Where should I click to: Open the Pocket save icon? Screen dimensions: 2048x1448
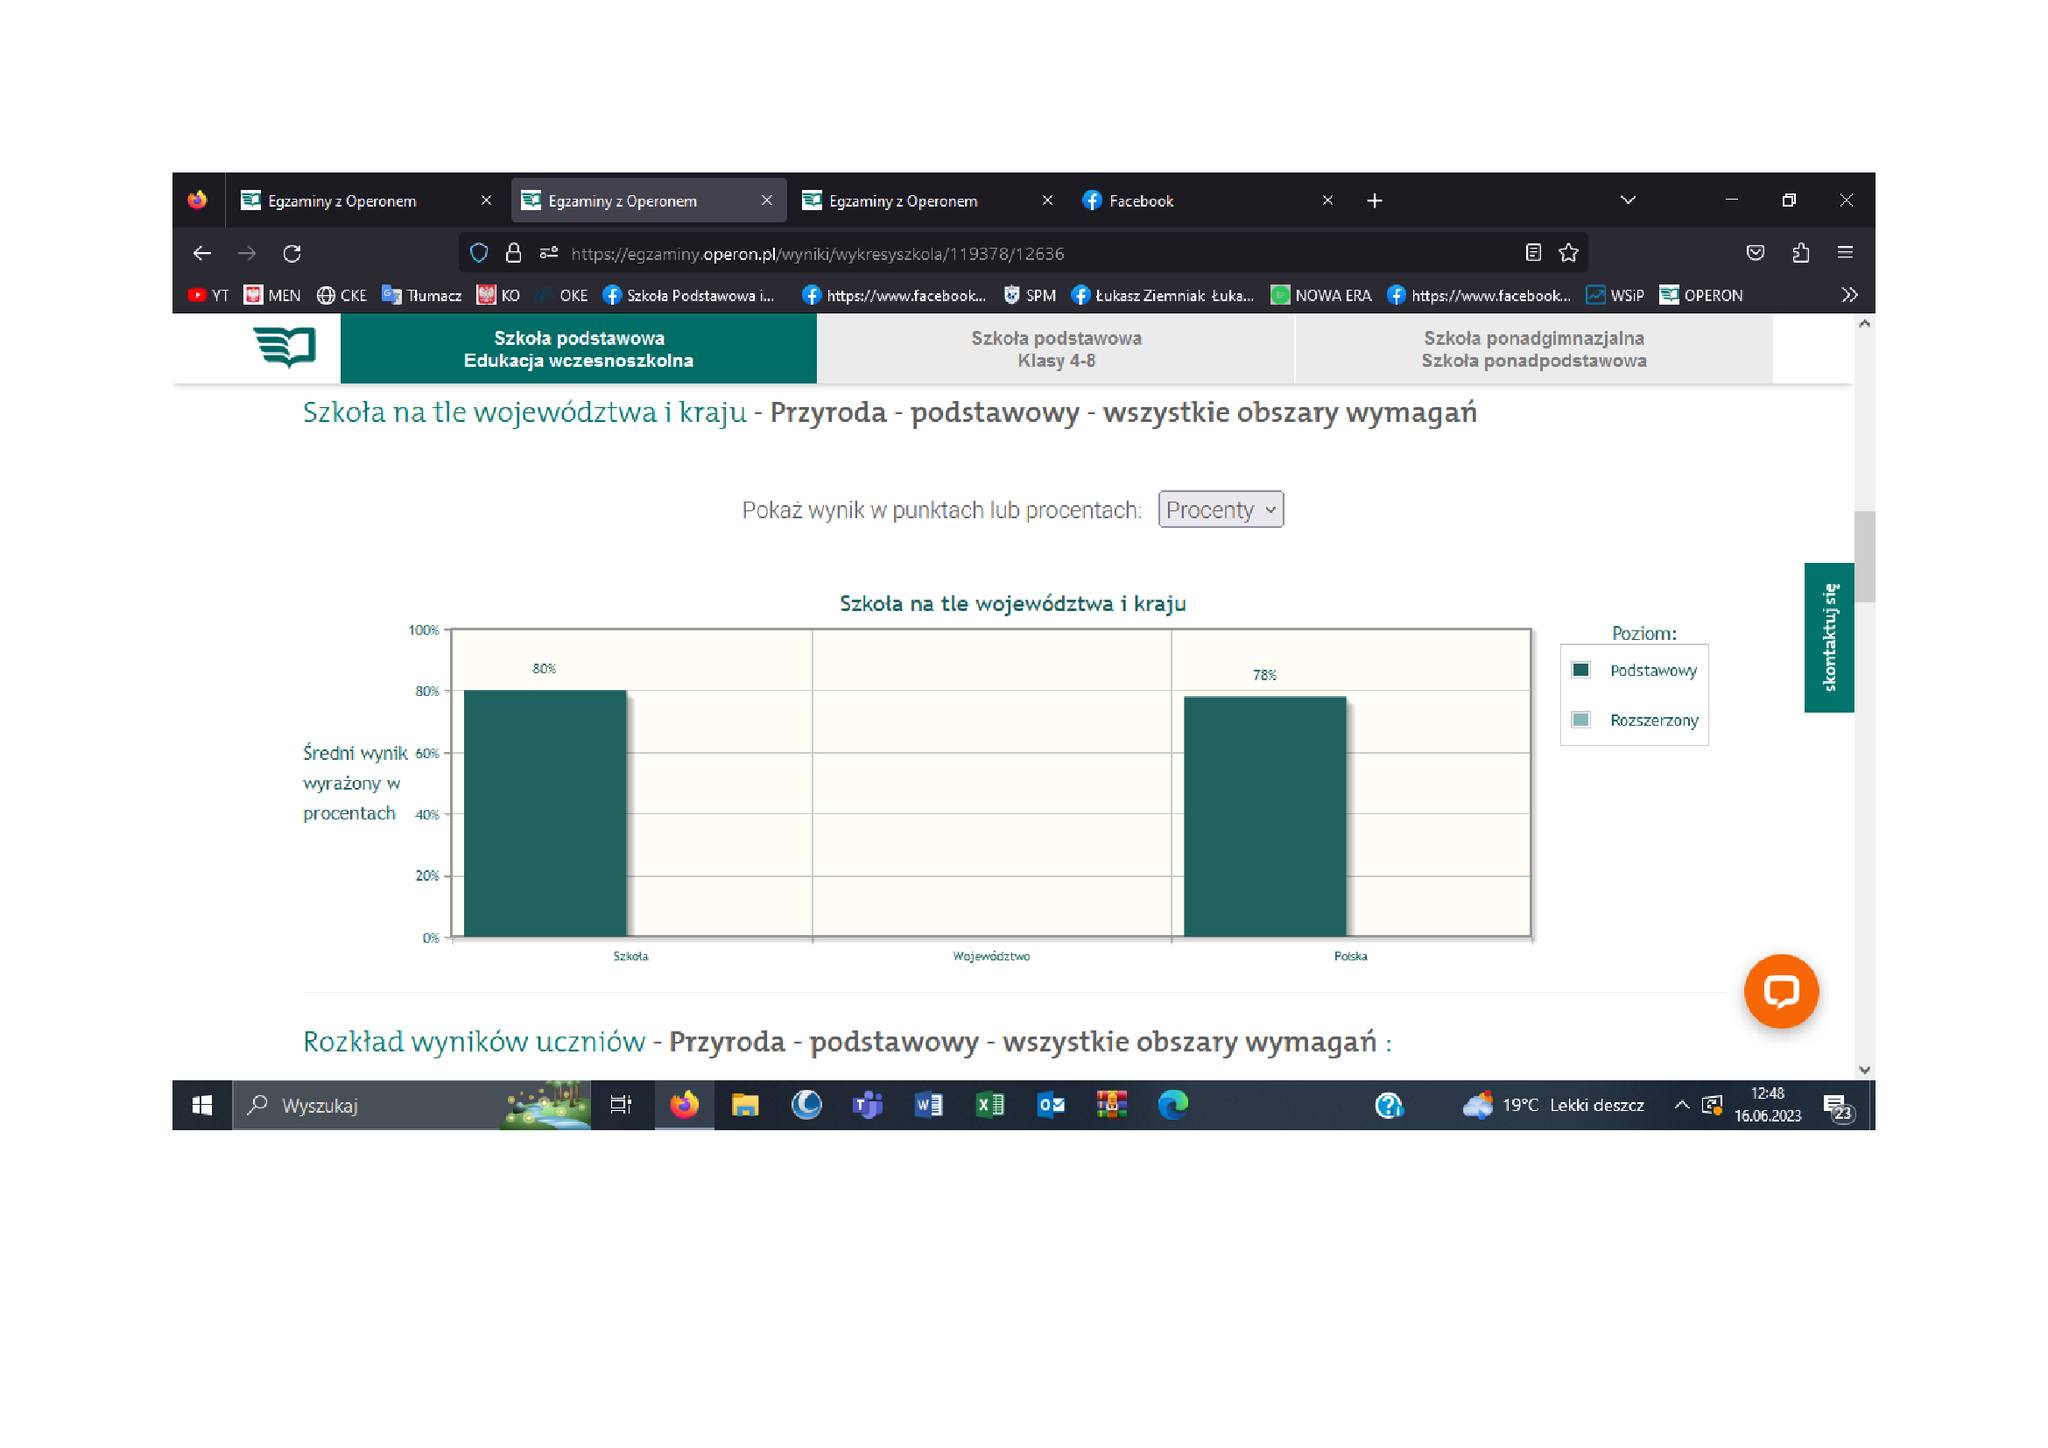(1755, 253)
